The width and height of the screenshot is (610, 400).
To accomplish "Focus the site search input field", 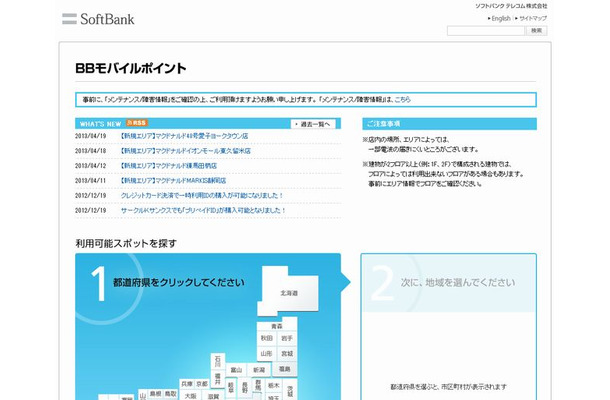I will pos(486,30).
